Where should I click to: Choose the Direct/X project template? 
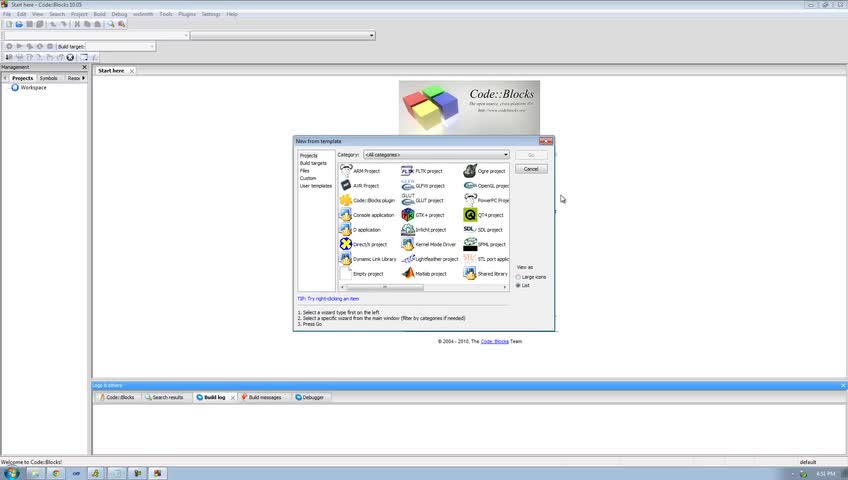pos(363,244)
